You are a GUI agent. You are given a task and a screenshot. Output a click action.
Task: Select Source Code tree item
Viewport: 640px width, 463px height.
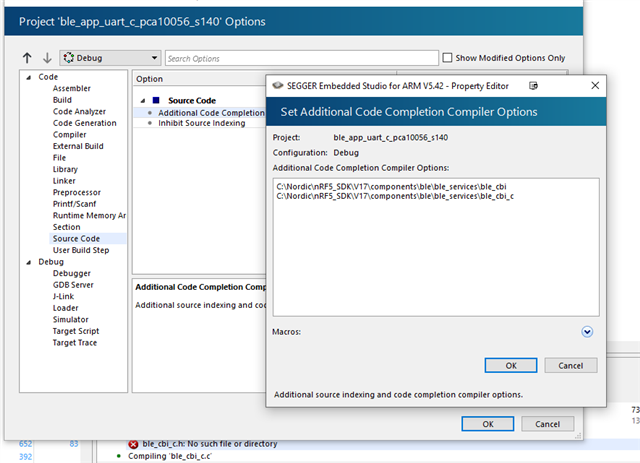76,238
